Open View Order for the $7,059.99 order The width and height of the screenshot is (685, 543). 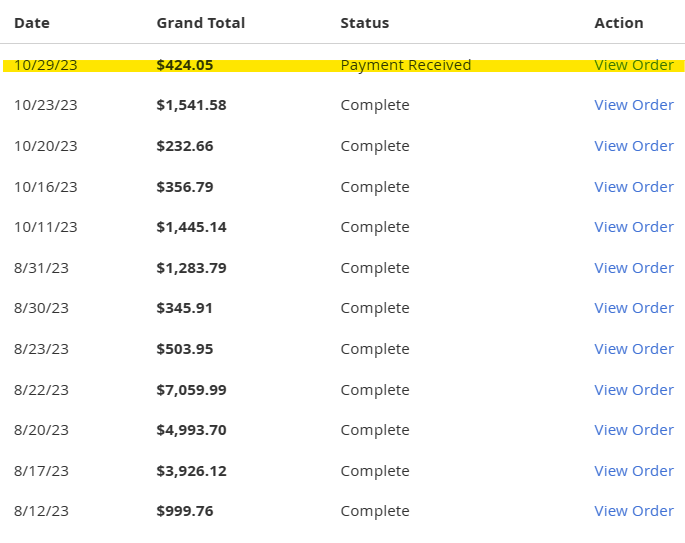click(633, 390)
